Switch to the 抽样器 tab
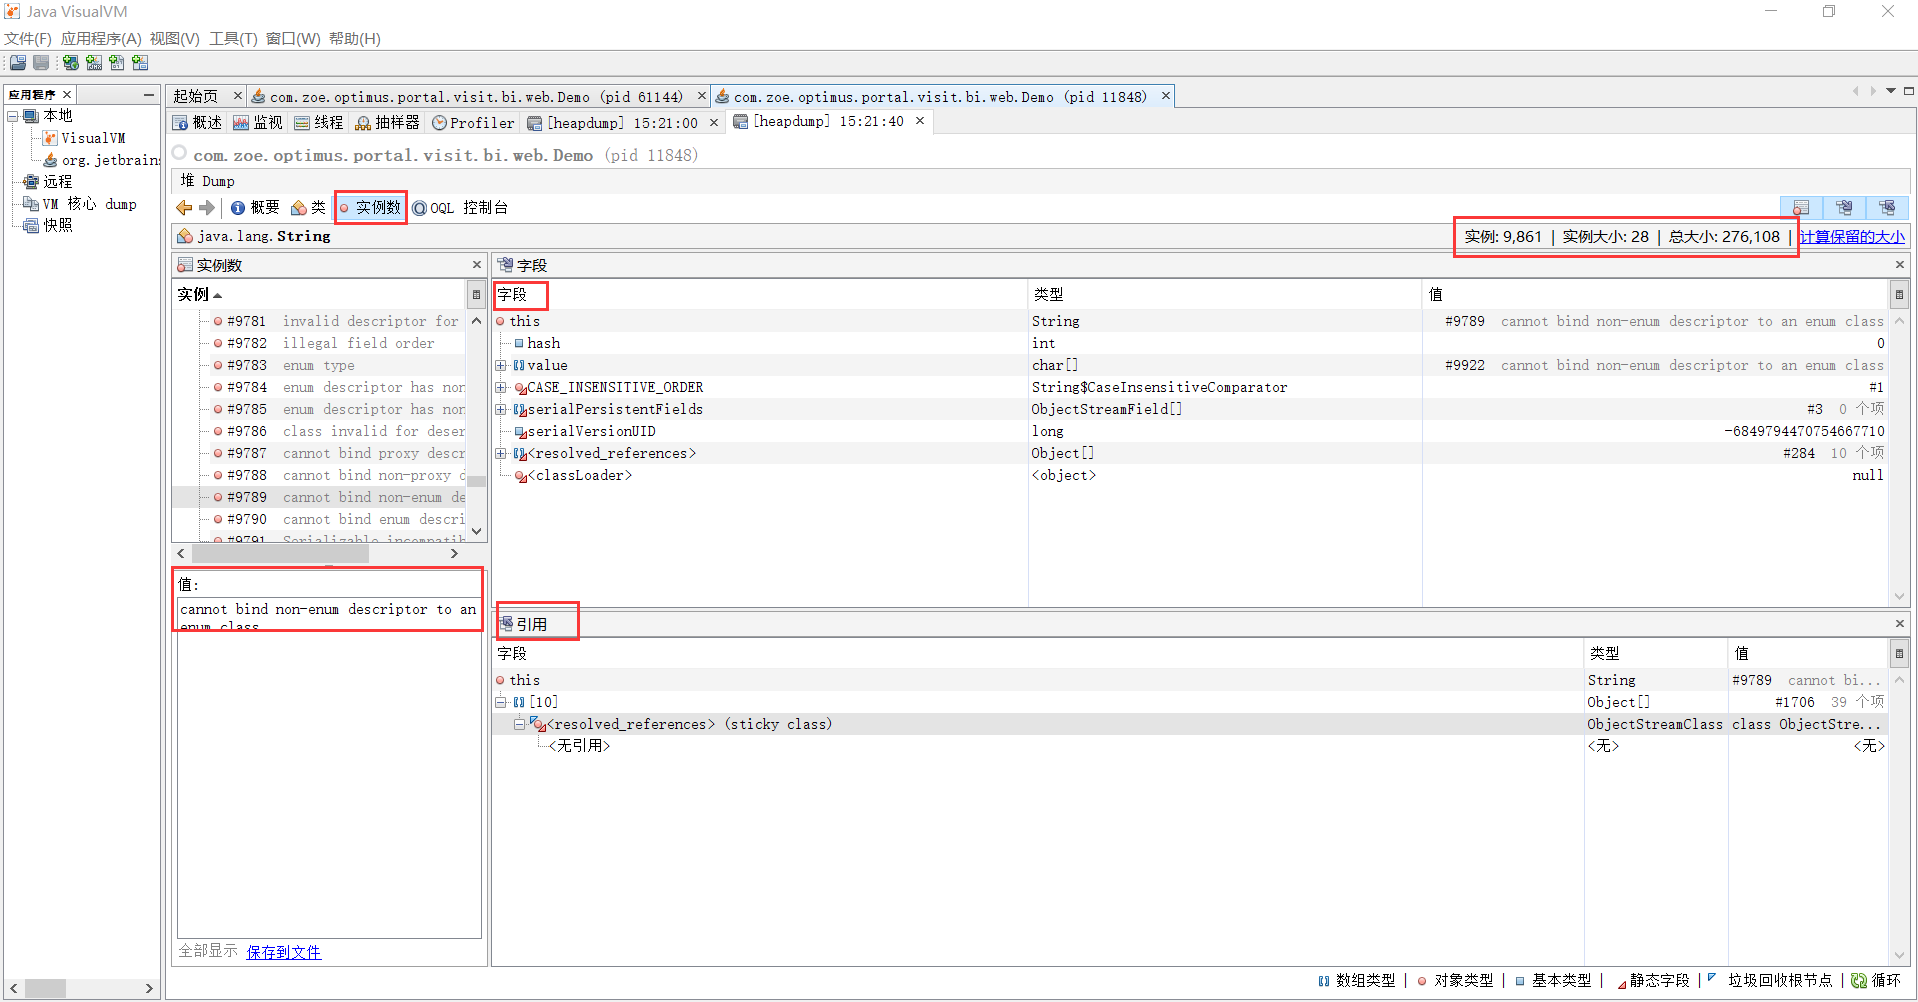1918x1002 pixels. coord(388,122)
